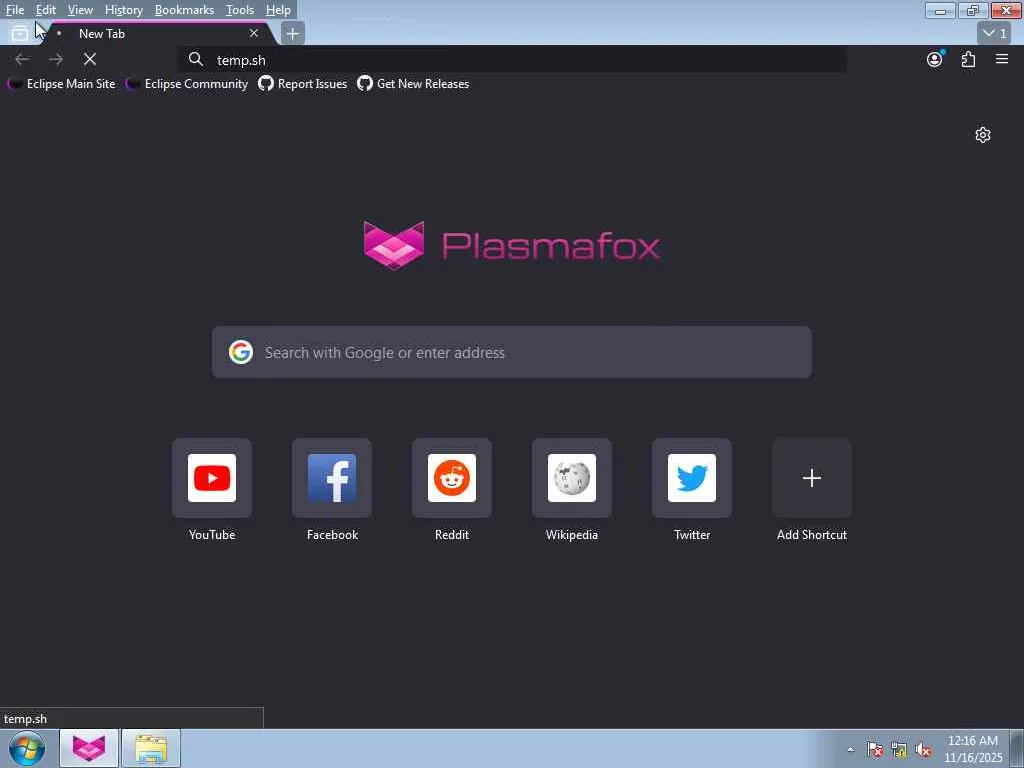1024x768 pixels.
Task: Click the Action Center flag tray icon
Action: click(874, 749)
